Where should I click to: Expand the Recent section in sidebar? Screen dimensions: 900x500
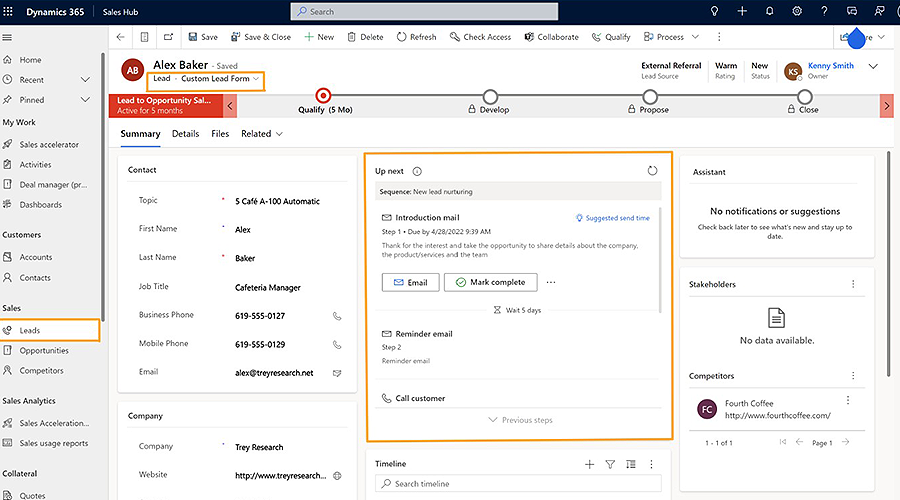tap(85, 79)
